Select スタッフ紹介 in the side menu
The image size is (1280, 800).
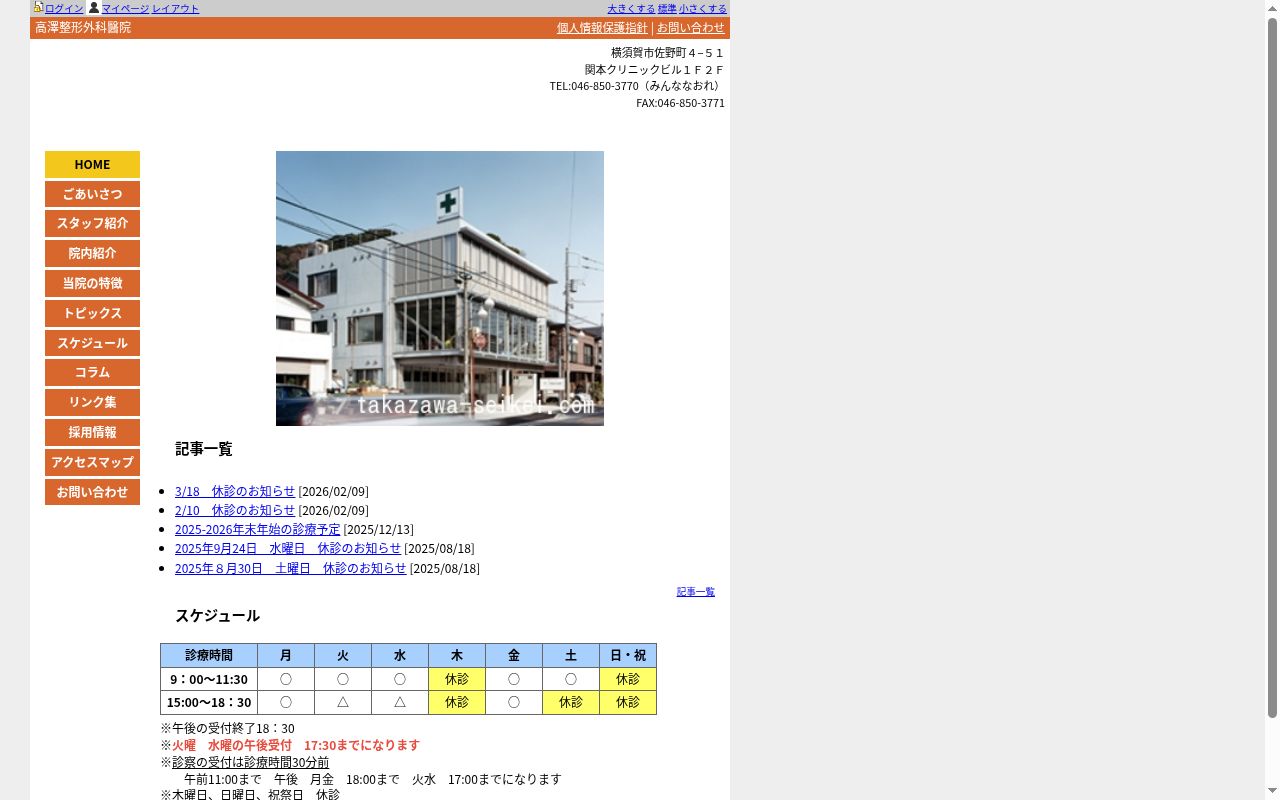[92, 224]
